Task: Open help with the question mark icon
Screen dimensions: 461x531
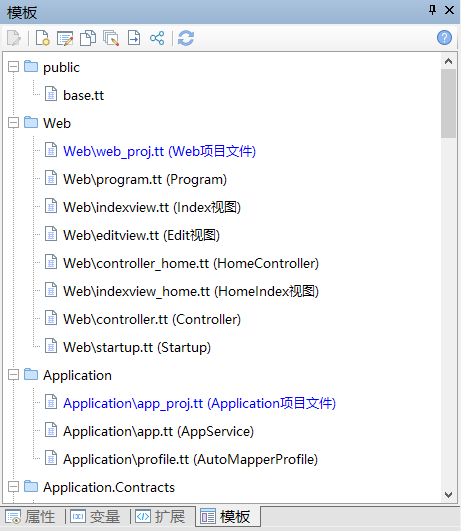Action: click(444, 38)
